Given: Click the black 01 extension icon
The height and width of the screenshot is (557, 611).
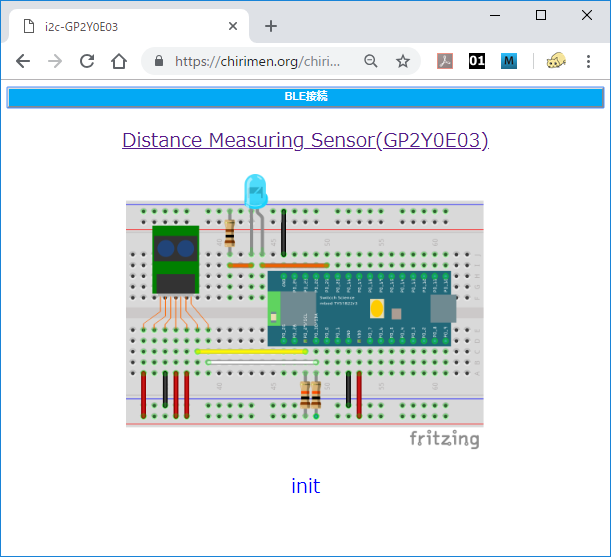Looking at the screenshot, I should tap(477, 61).
